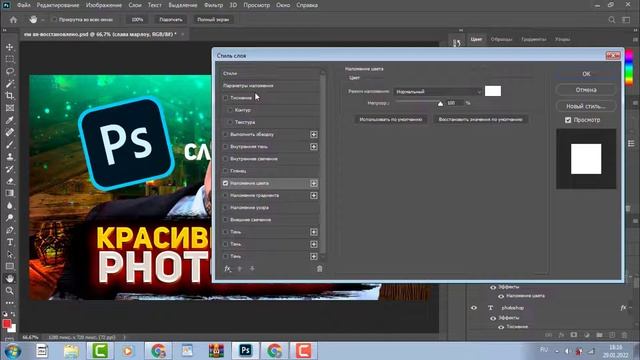Screen dimensions: 640x360
Task: Select the Move tool
Action: (9, 47)
